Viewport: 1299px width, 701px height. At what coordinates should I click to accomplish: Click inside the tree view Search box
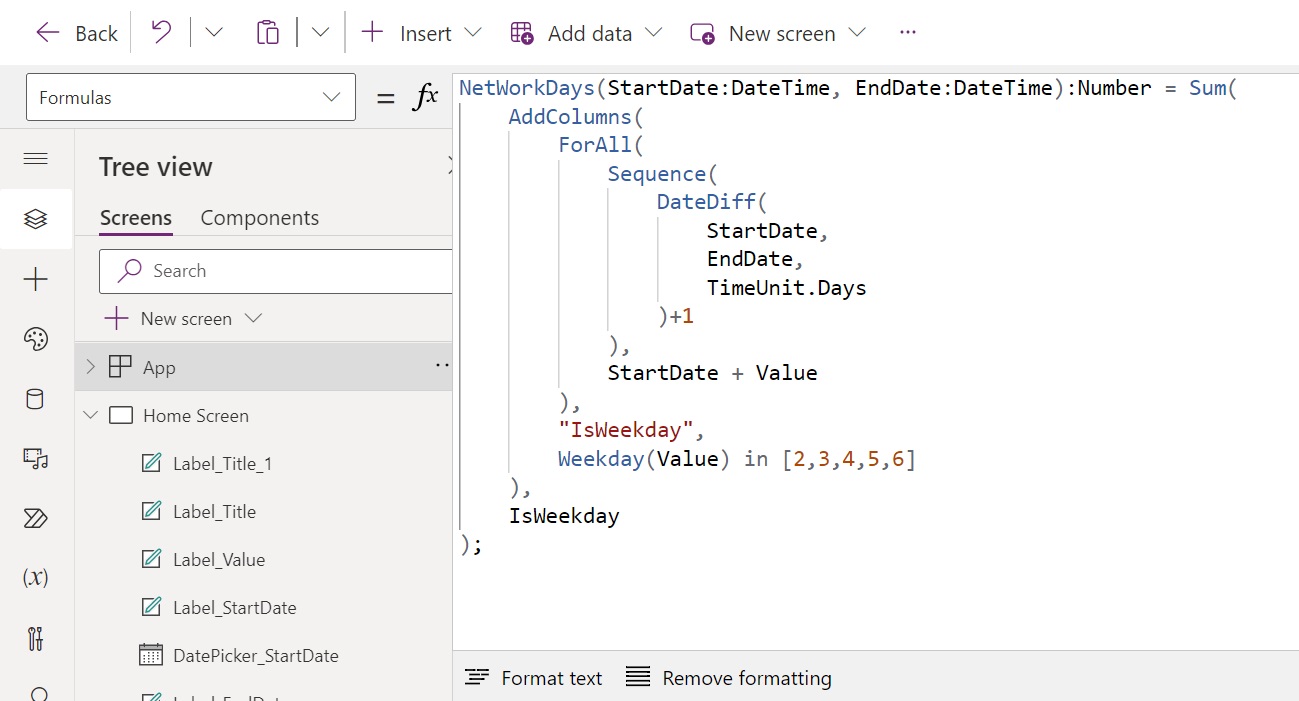[x=280, y=271]
